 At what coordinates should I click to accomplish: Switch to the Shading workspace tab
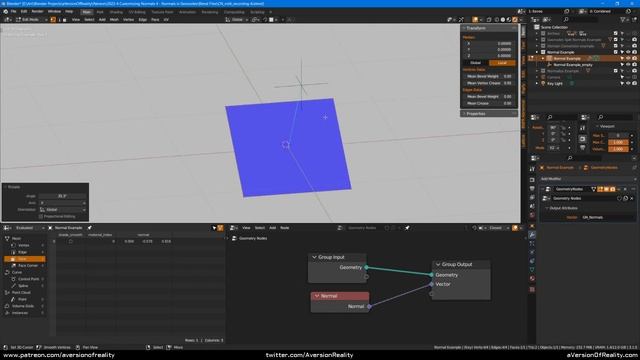coord(116,12)
